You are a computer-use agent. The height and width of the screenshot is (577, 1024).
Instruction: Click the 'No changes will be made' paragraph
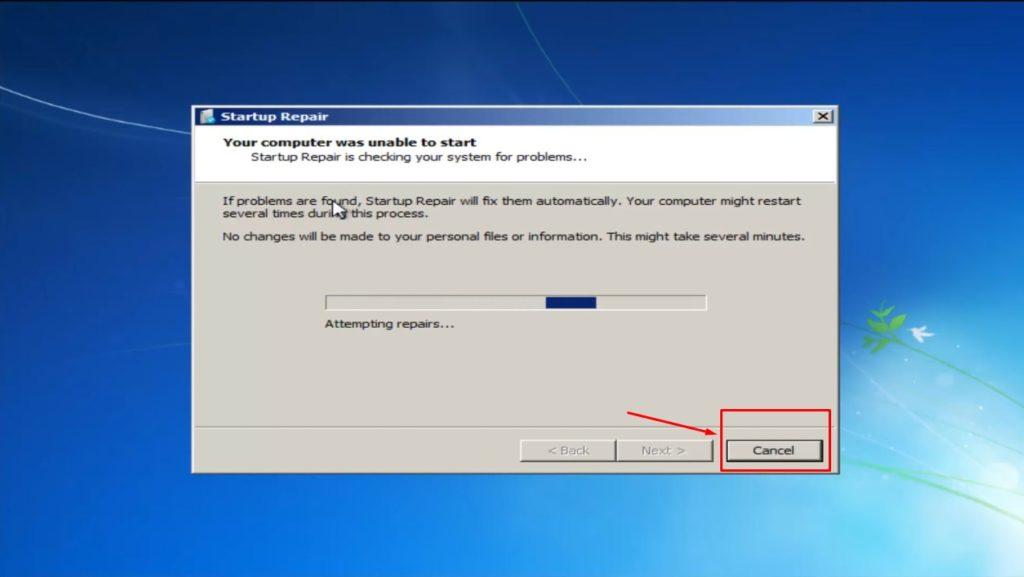pyautogui.click(x=513, y=236)
